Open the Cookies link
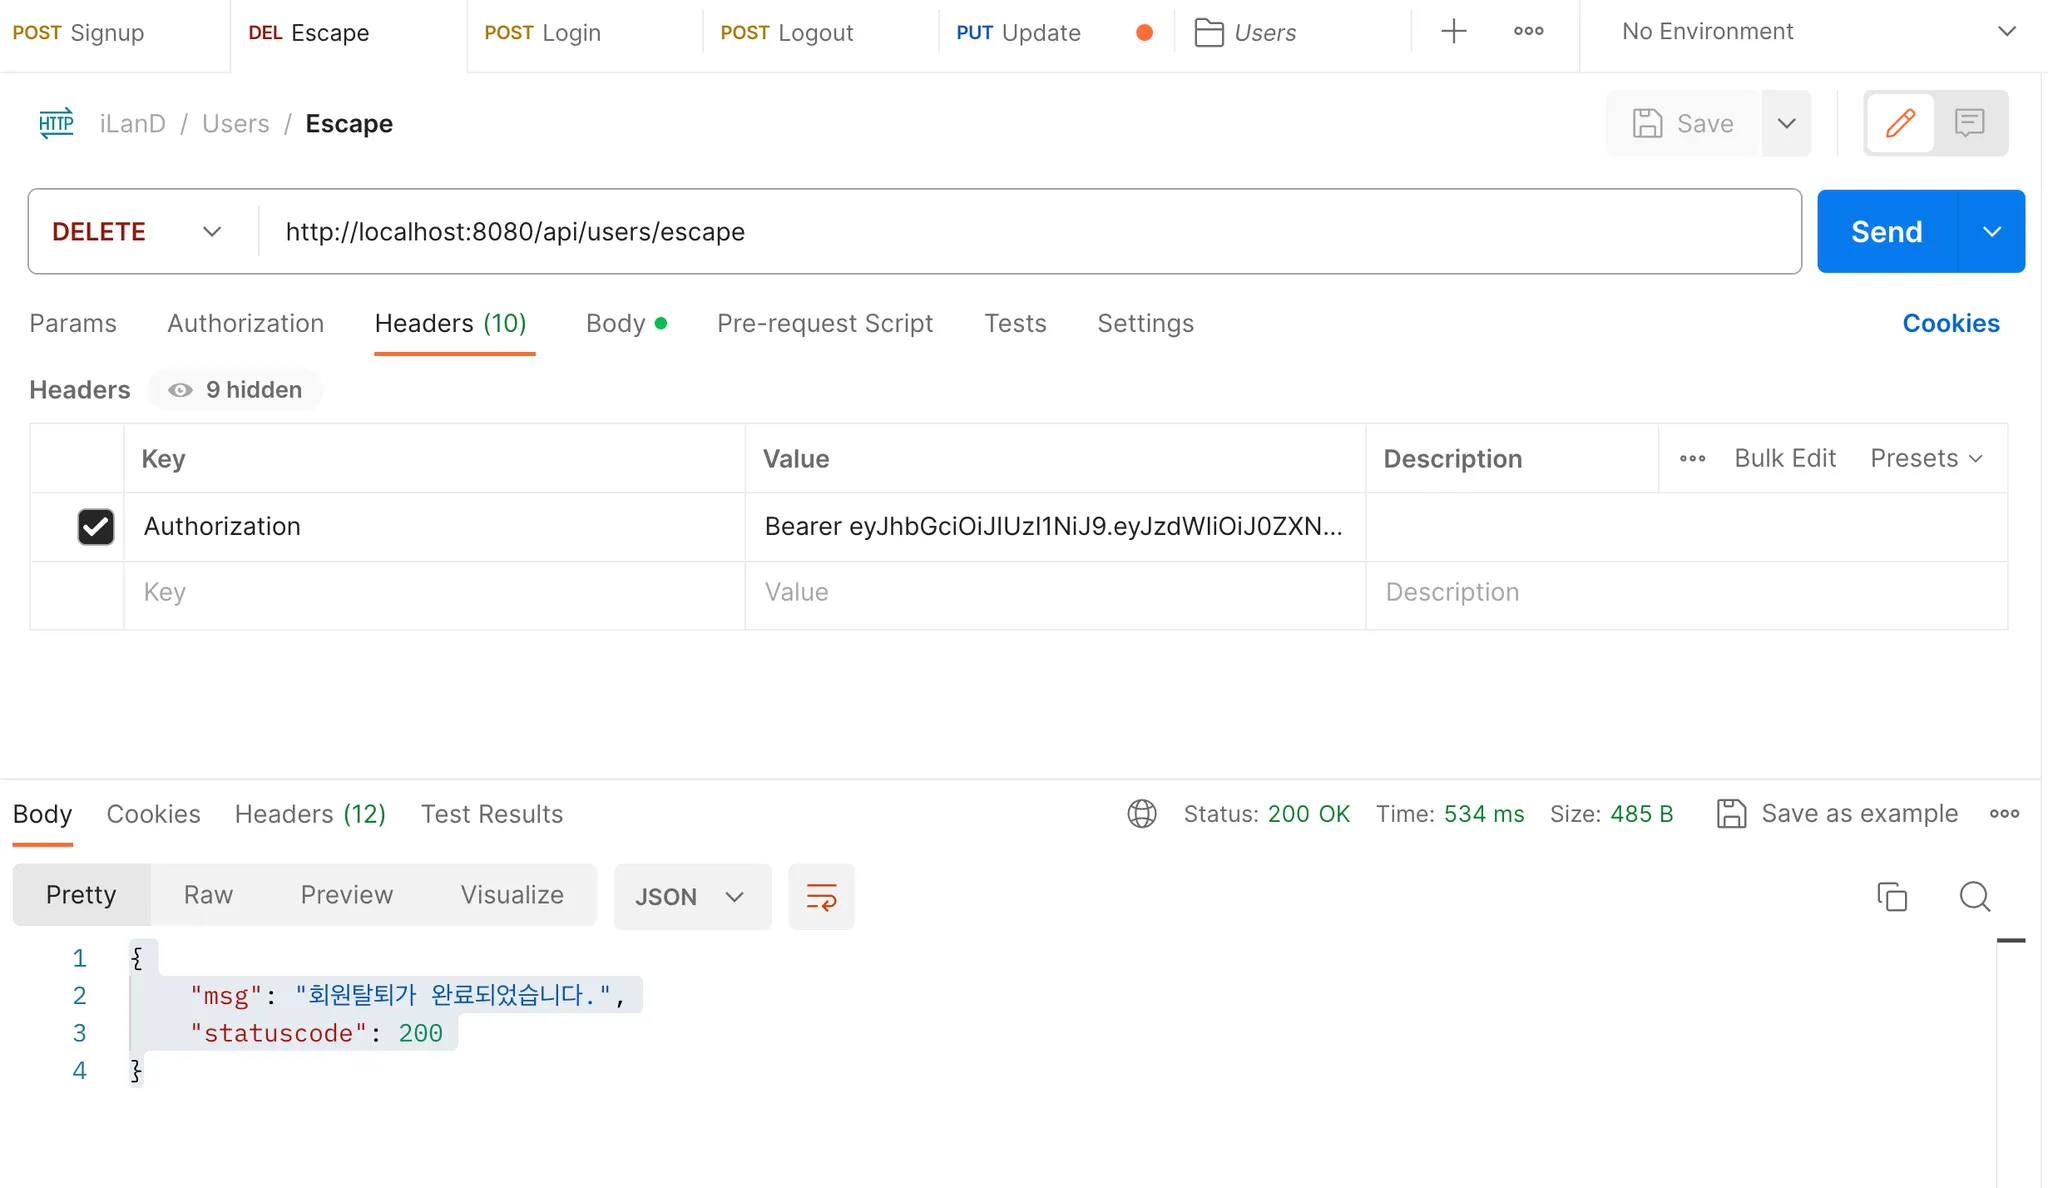2048x1188 pixels. 1950,324
